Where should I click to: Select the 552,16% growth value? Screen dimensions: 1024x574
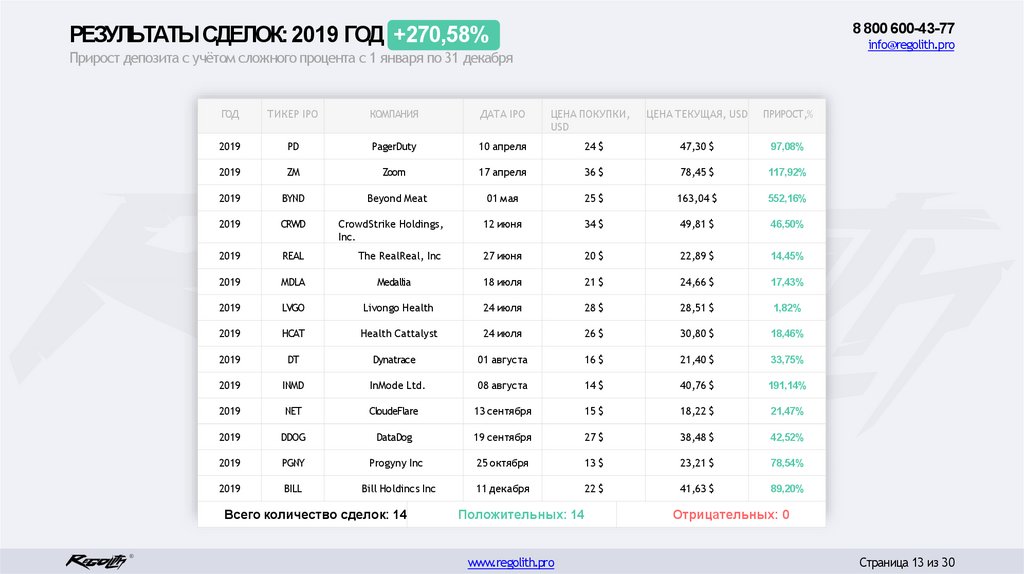click(787, 198)
